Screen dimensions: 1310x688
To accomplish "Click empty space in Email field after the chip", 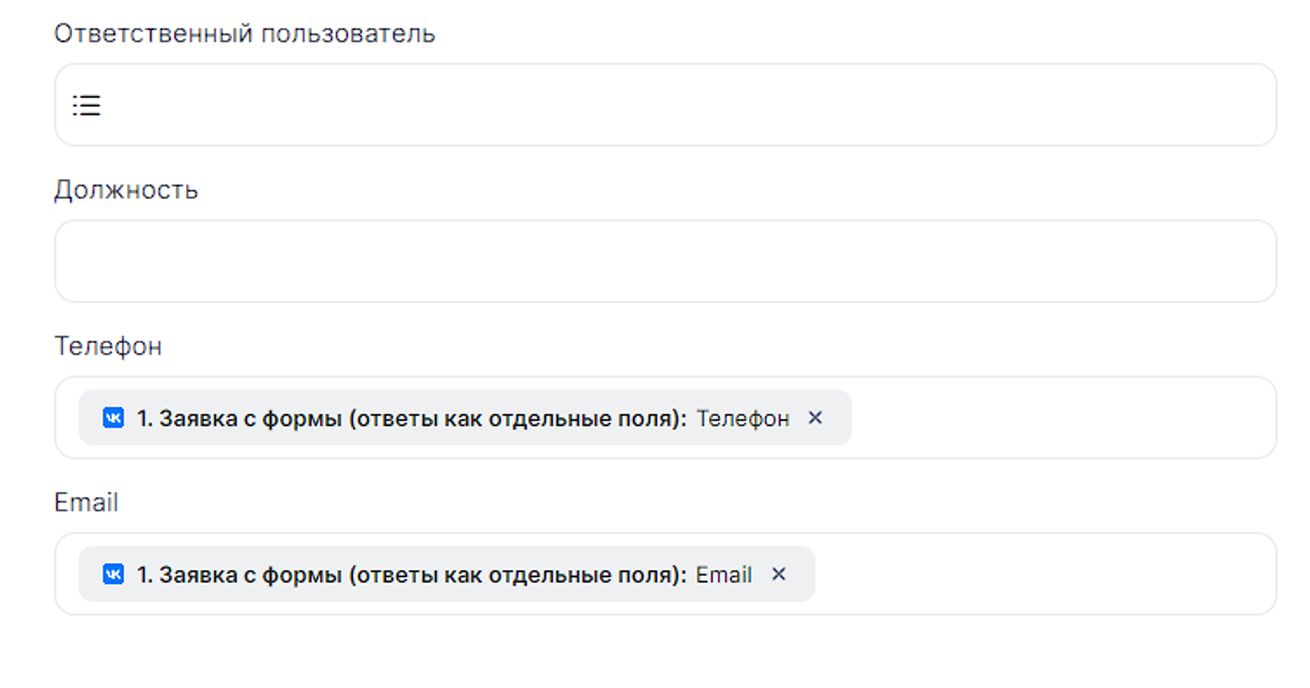I will 1040,574.
